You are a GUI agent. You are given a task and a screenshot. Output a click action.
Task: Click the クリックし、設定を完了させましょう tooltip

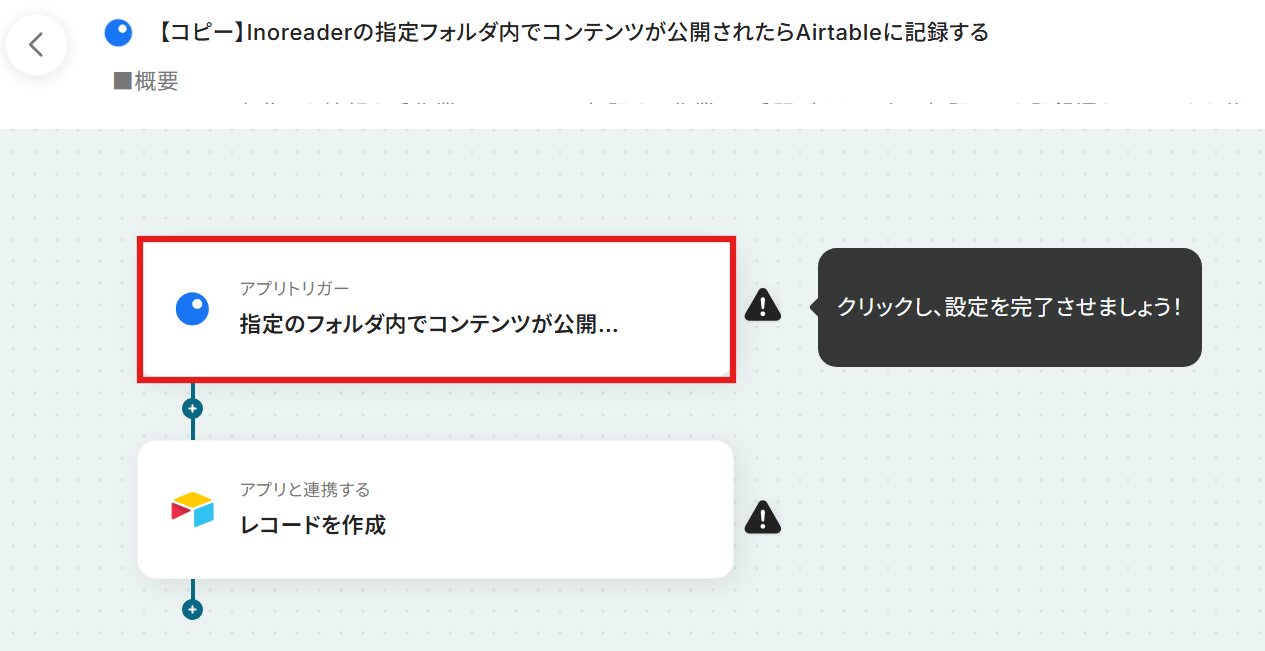1009,307
